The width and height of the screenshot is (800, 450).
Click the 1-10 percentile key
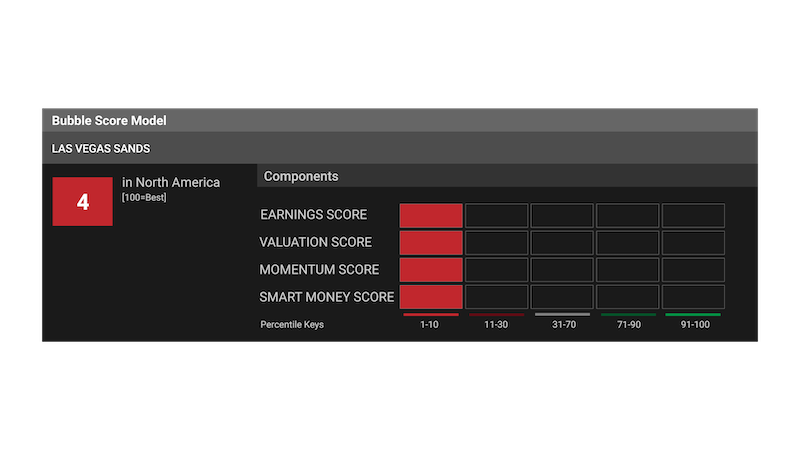(429, 324)
